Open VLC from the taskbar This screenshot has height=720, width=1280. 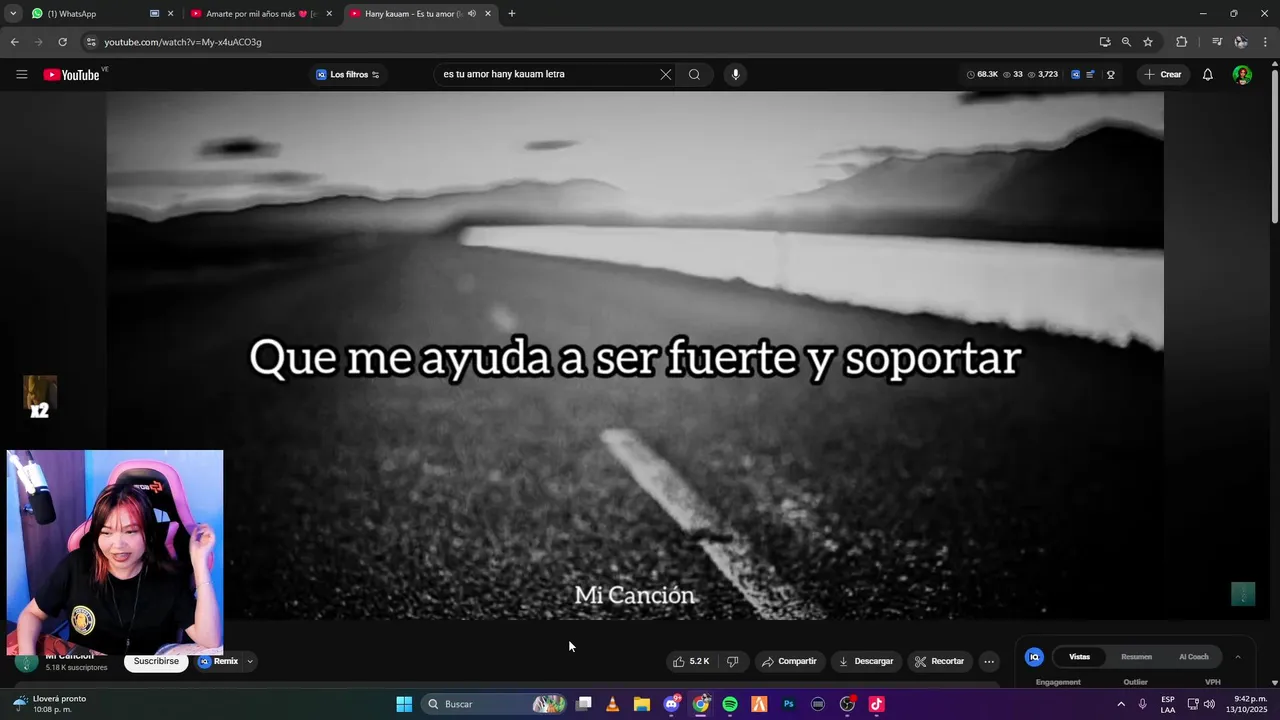tap(613, 704)
